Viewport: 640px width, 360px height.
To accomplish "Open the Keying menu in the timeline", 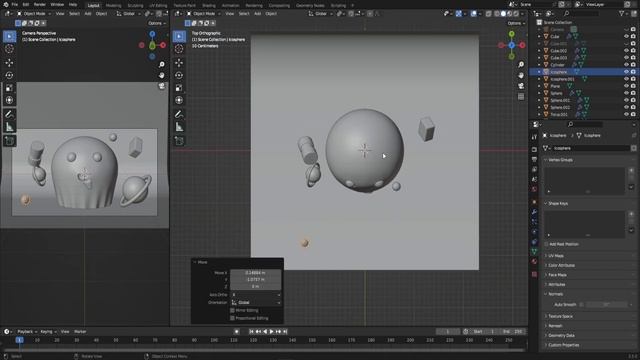I will (x=48, y=332).
